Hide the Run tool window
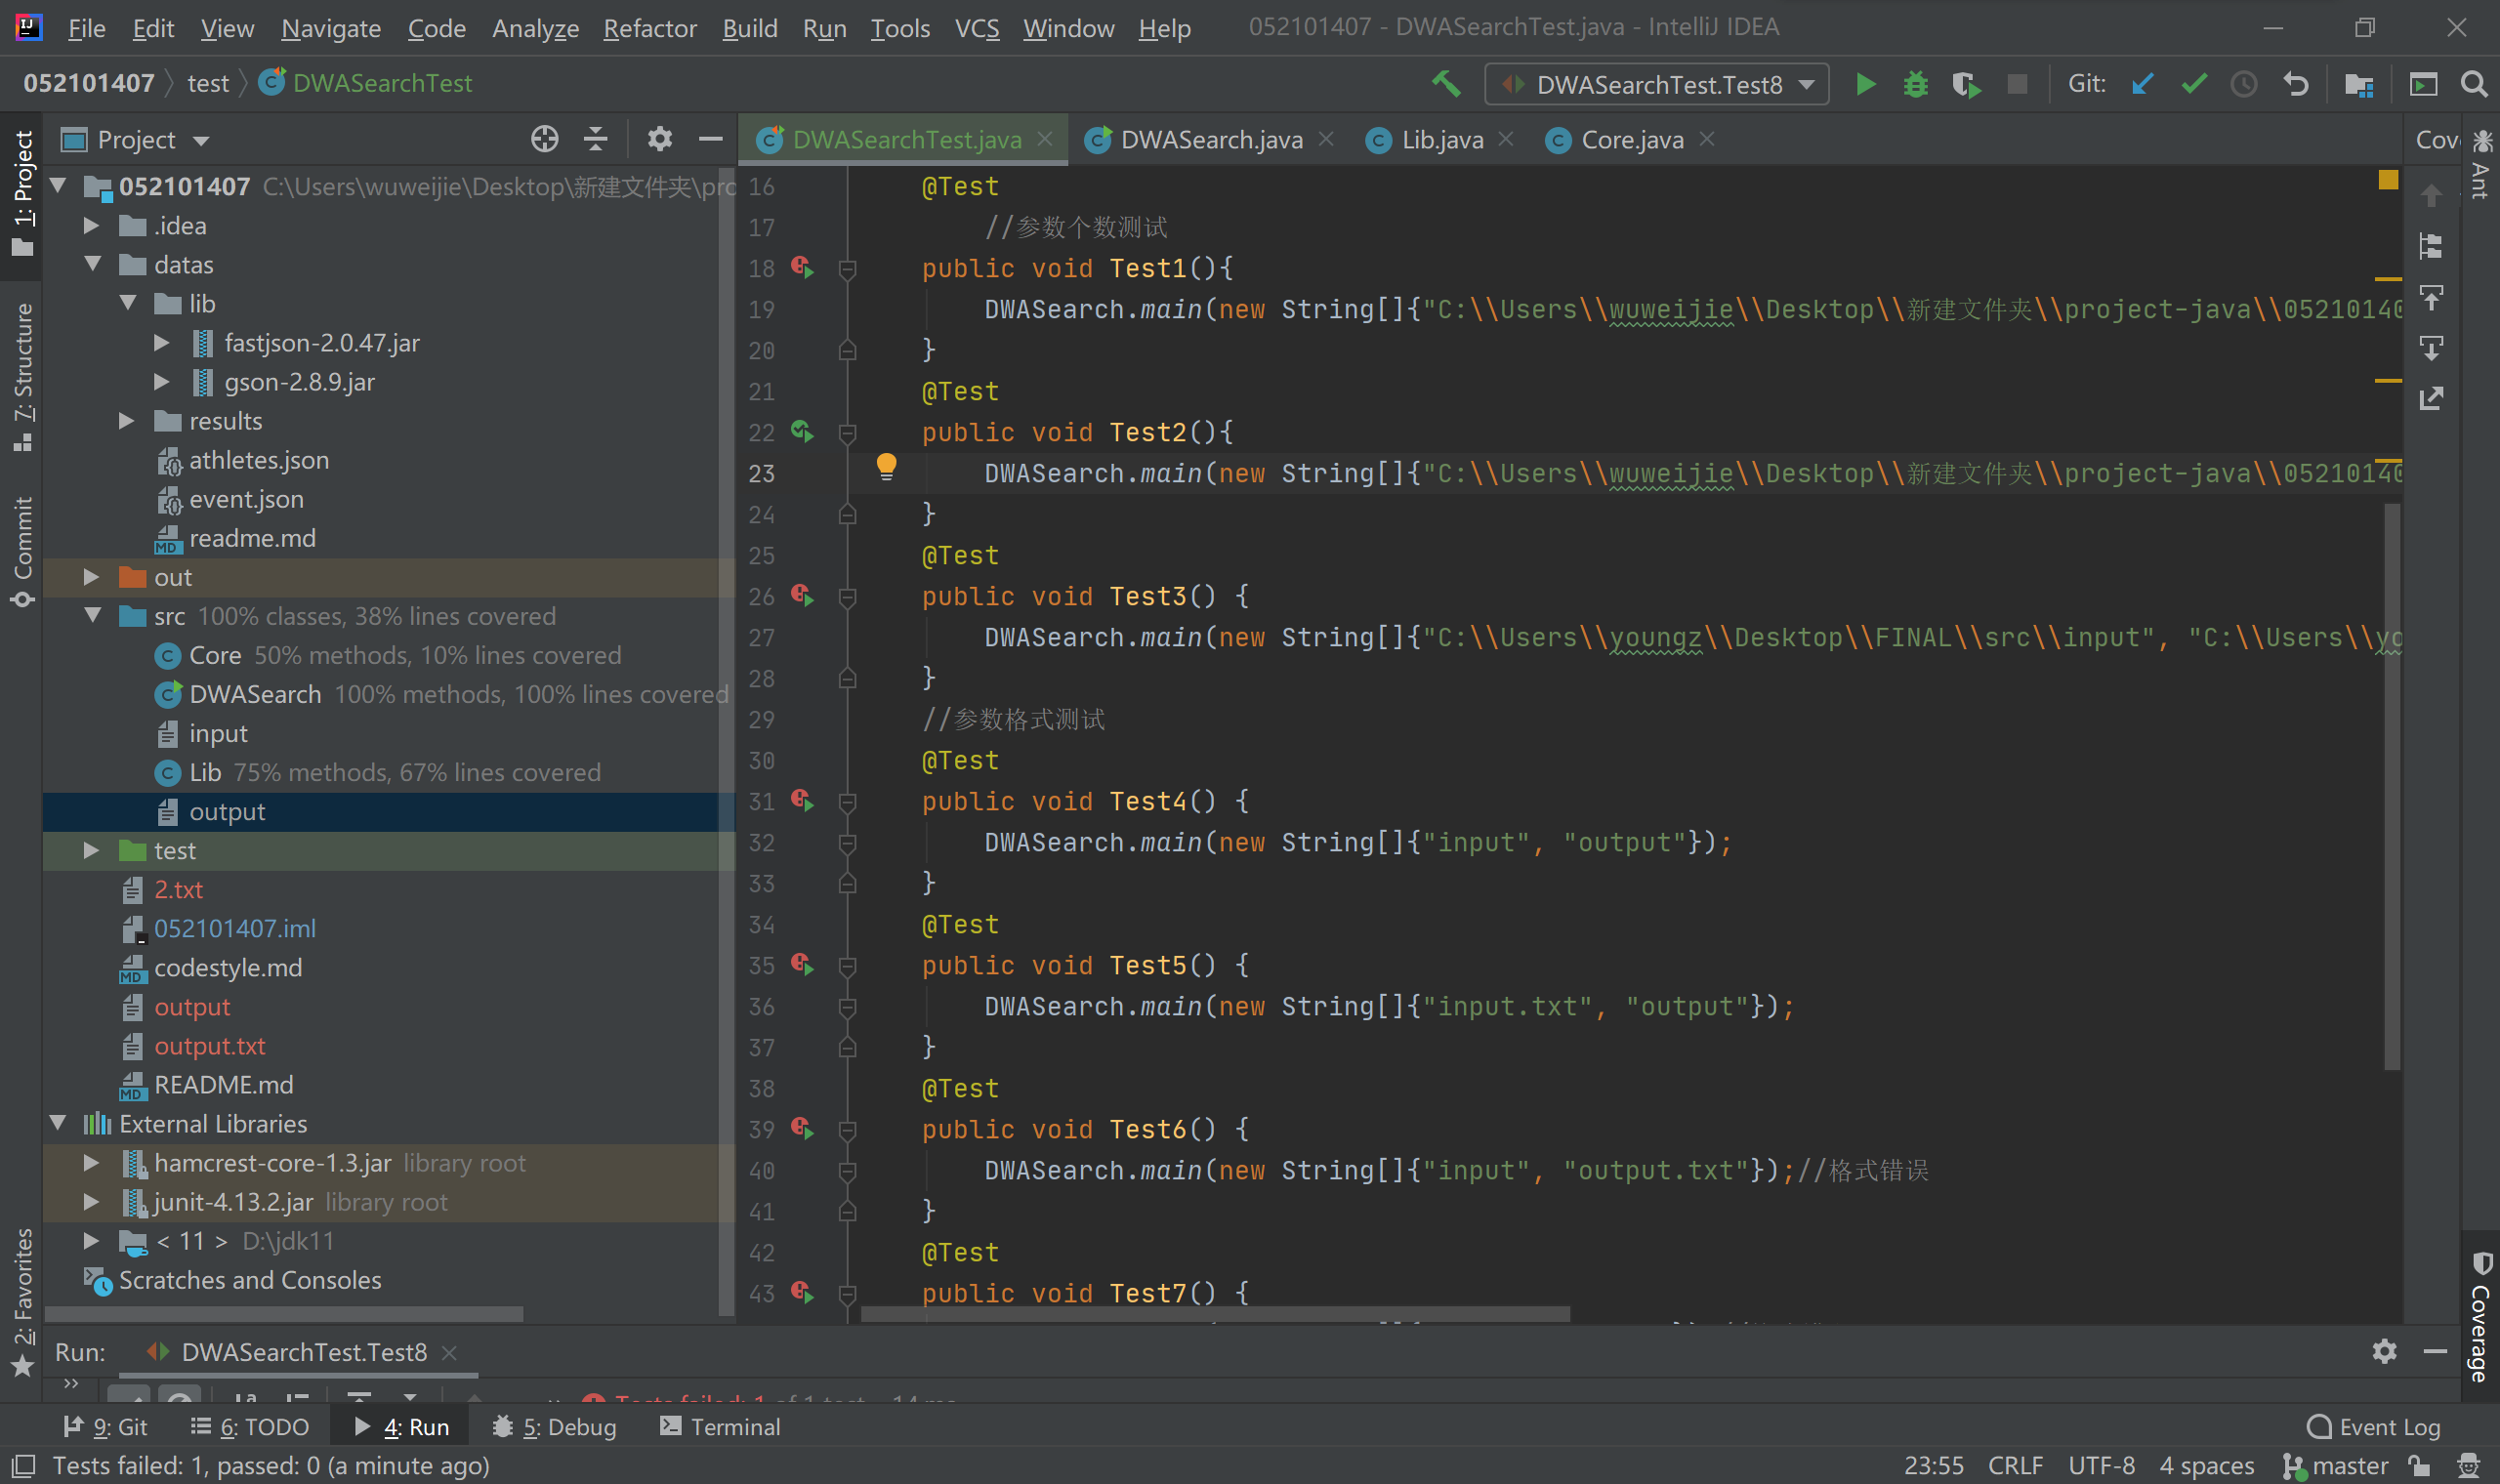2500x1484 pixels. click(x=2435, y=1351)
